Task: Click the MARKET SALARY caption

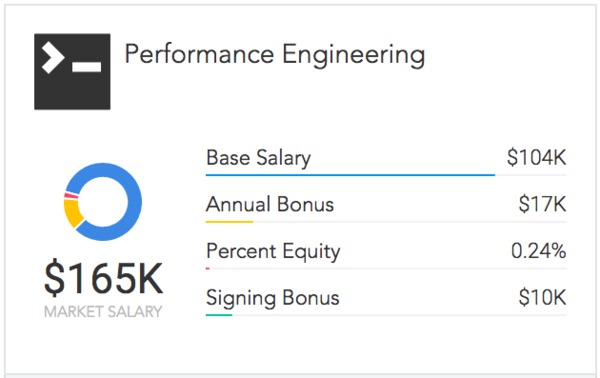Action: click(x=103, y=312)
